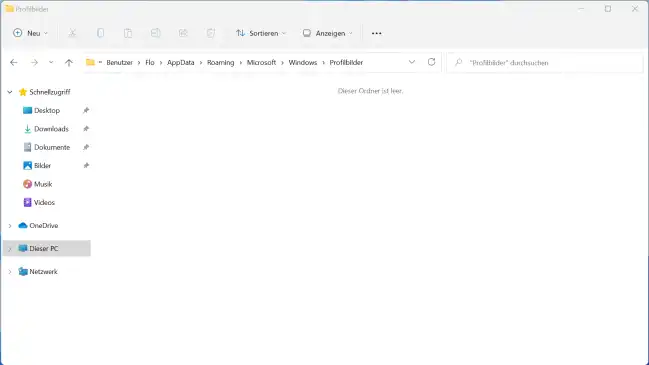Select AppData in the breadcrumb path
649x365 pixels.
point(180,62)
